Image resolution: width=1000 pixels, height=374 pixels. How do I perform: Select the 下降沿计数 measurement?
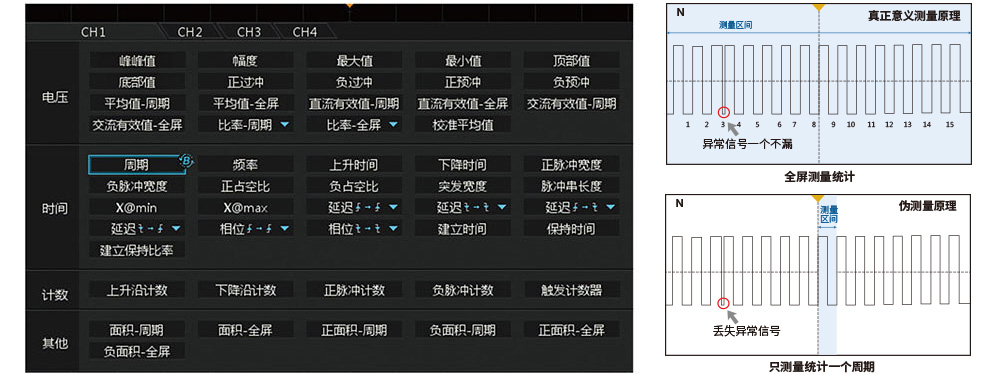click(246, 289)
